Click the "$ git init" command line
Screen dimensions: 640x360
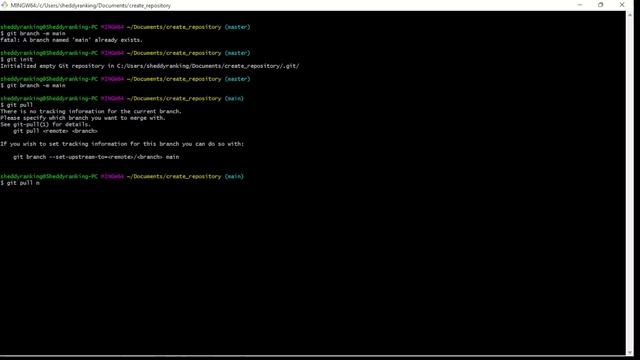coord(16,59)
